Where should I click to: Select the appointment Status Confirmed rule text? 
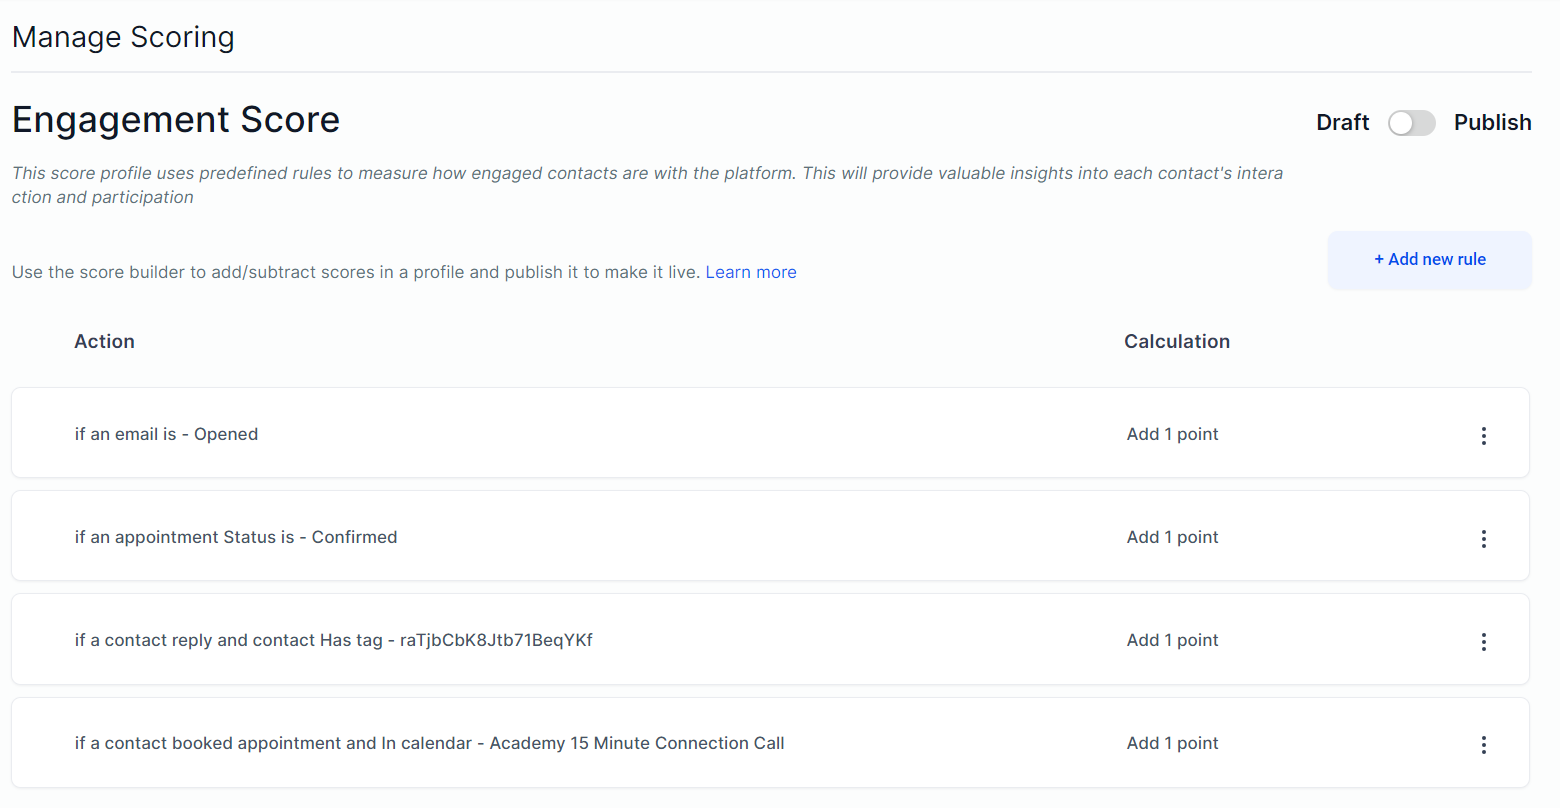tap(236, 537)
